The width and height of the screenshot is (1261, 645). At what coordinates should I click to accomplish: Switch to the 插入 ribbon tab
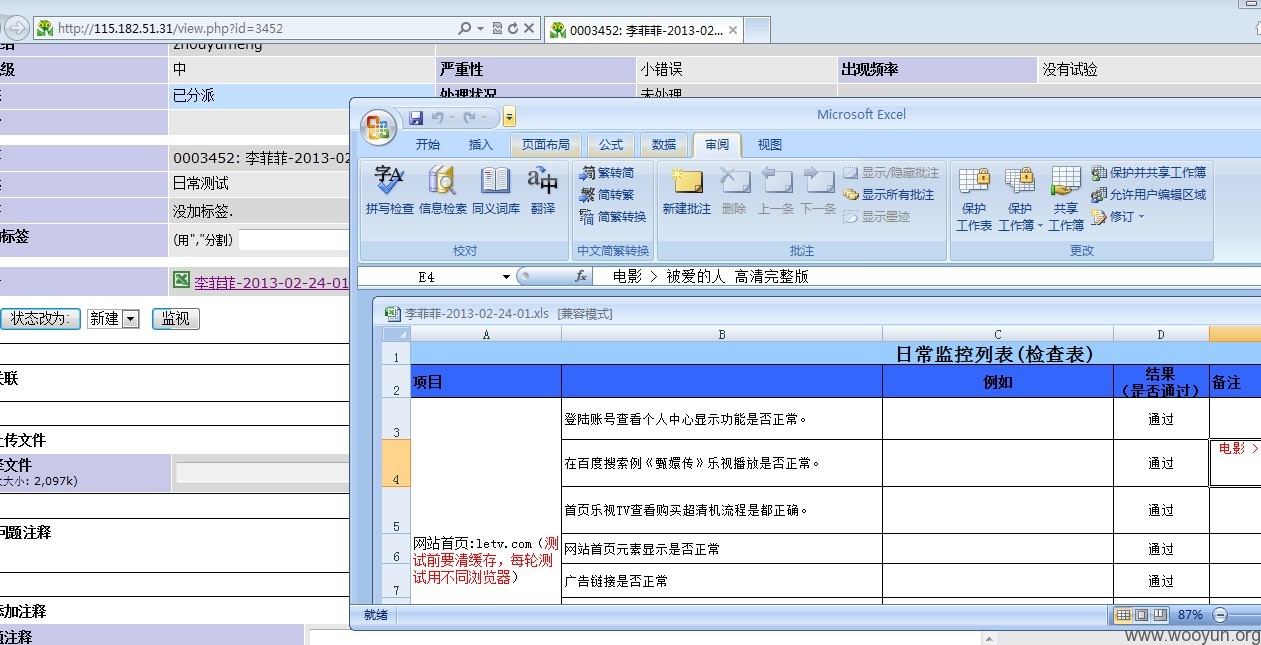pyautogui.click(x=481, y=145)
